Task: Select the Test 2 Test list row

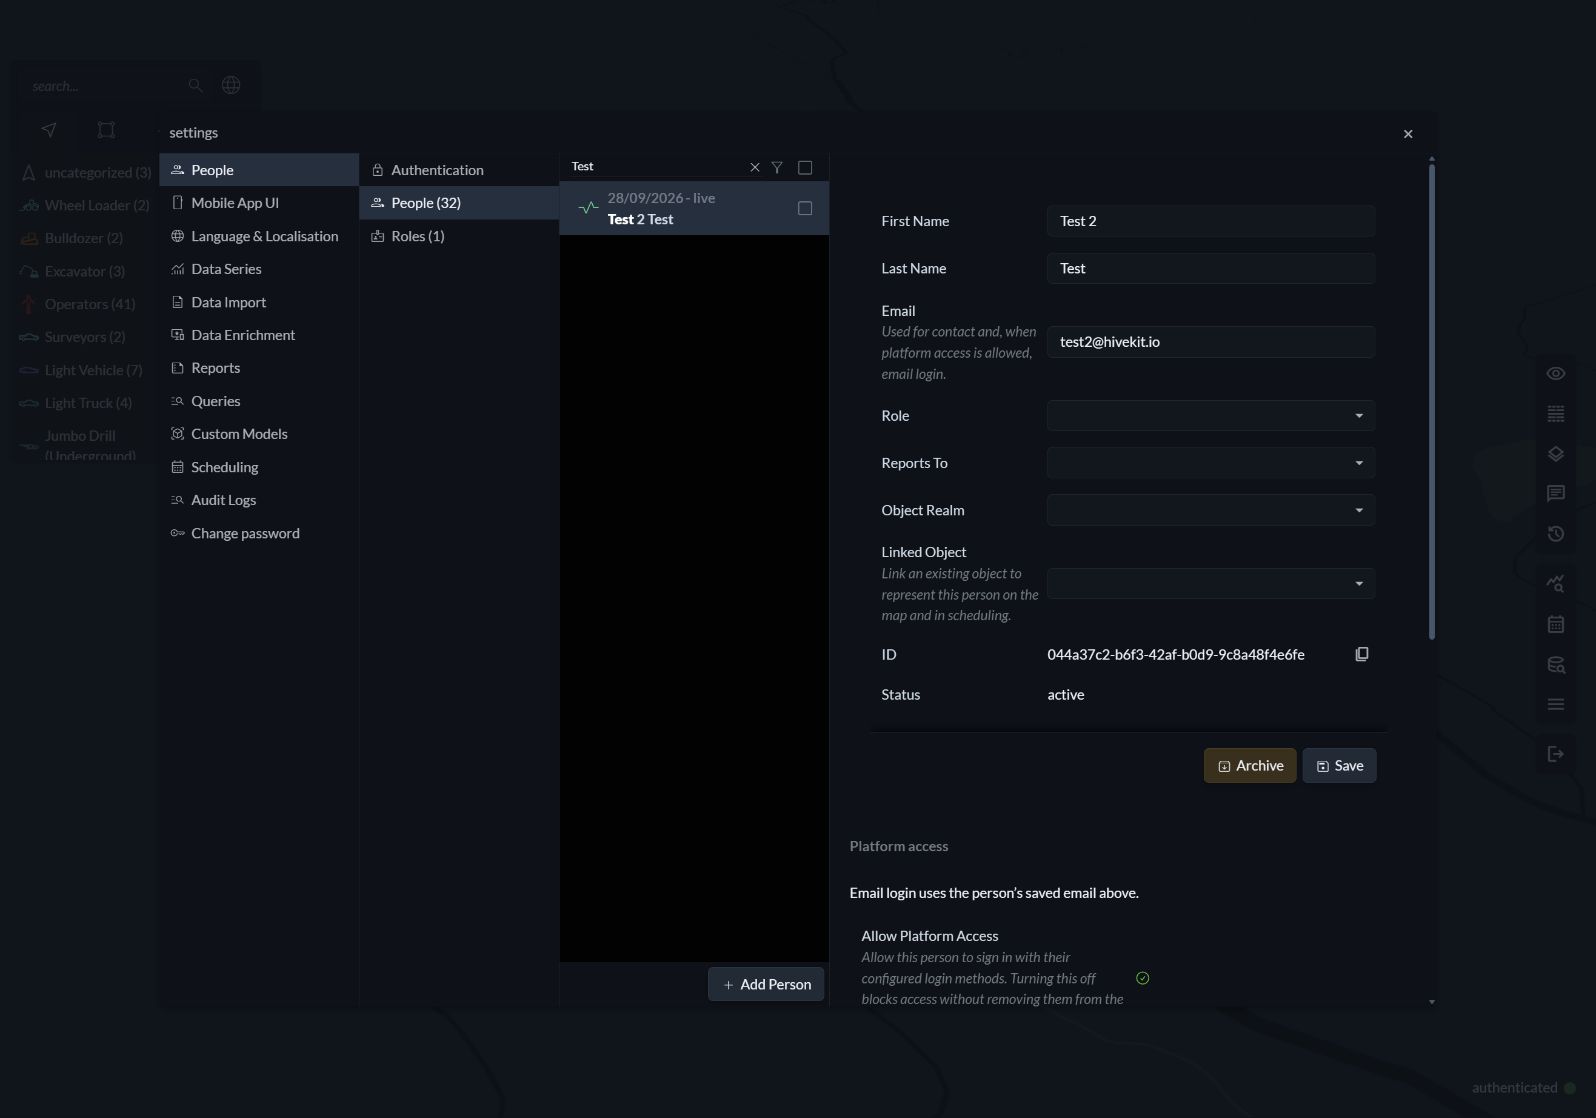Action: click(694, 208)
